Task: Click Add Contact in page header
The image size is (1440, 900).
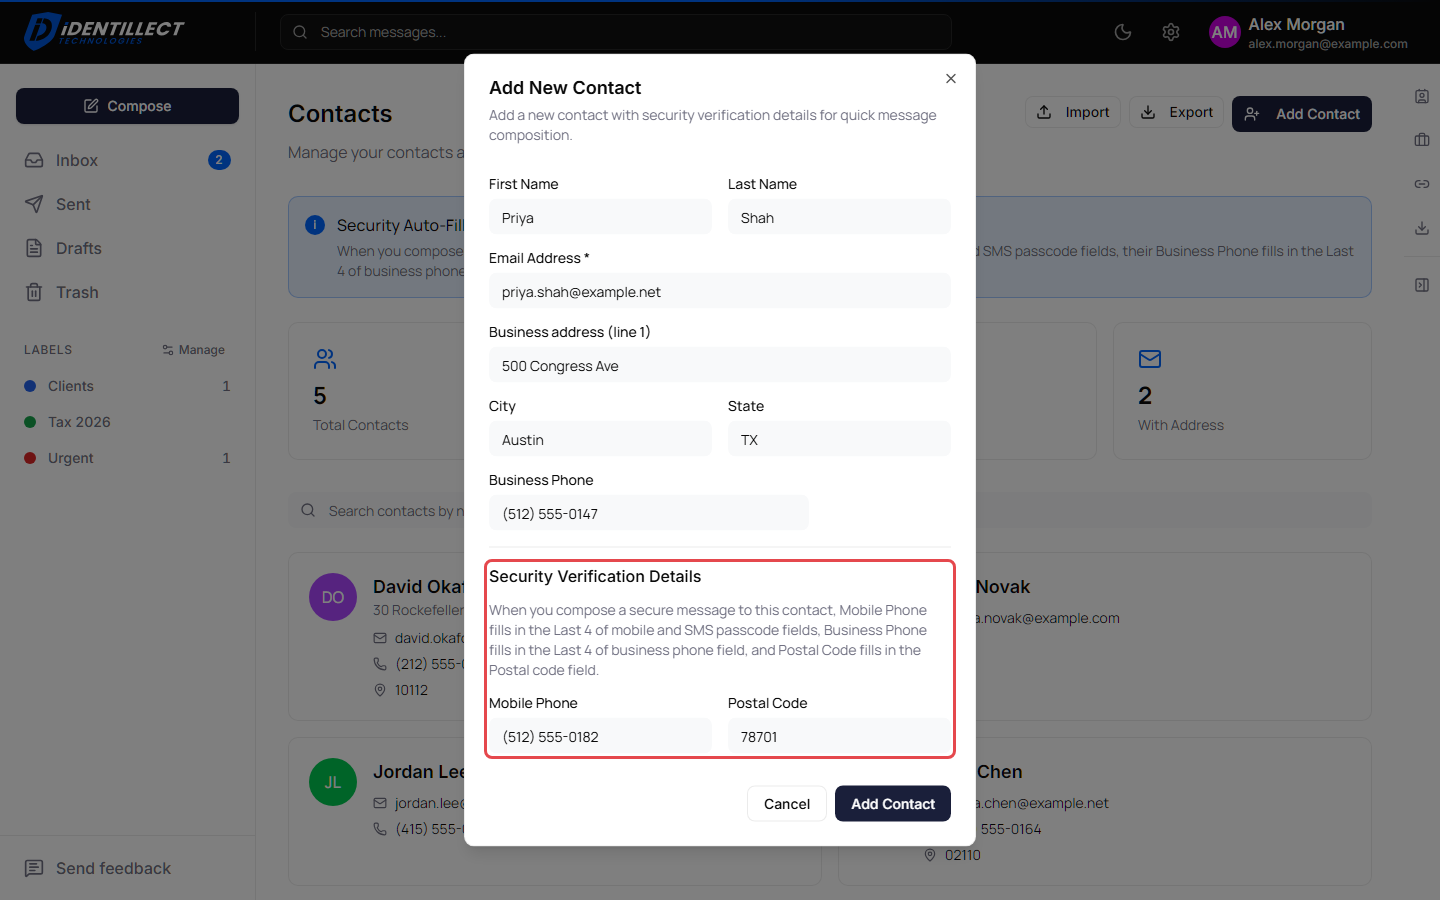Action: click(1302, 114)
